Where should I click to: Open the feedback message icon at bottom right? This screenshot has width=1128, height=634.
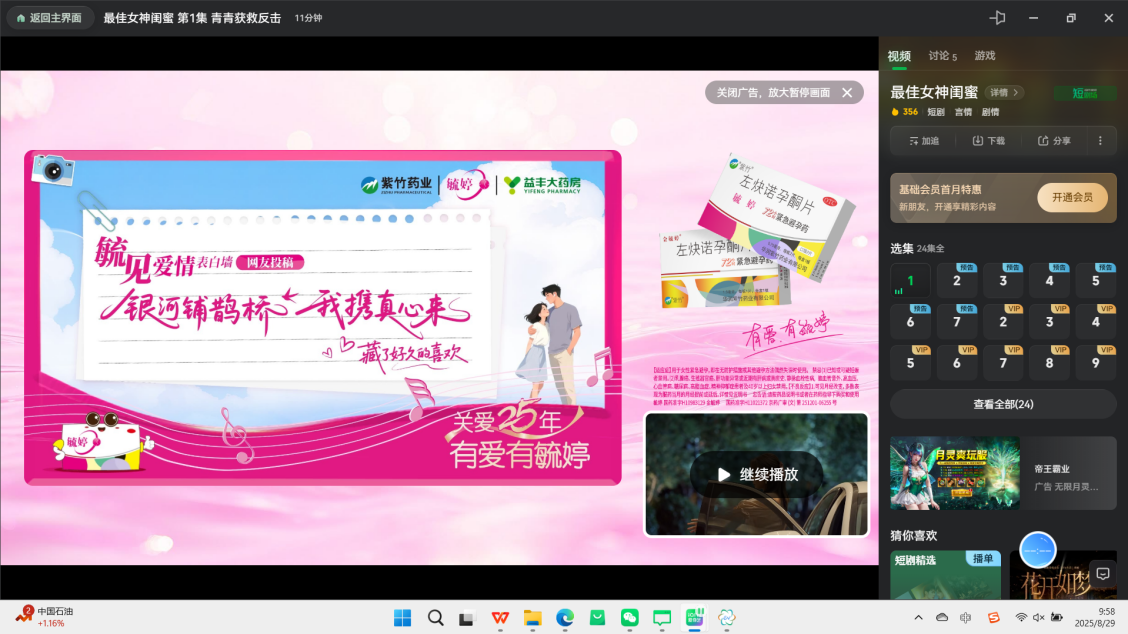[1103, 574]
